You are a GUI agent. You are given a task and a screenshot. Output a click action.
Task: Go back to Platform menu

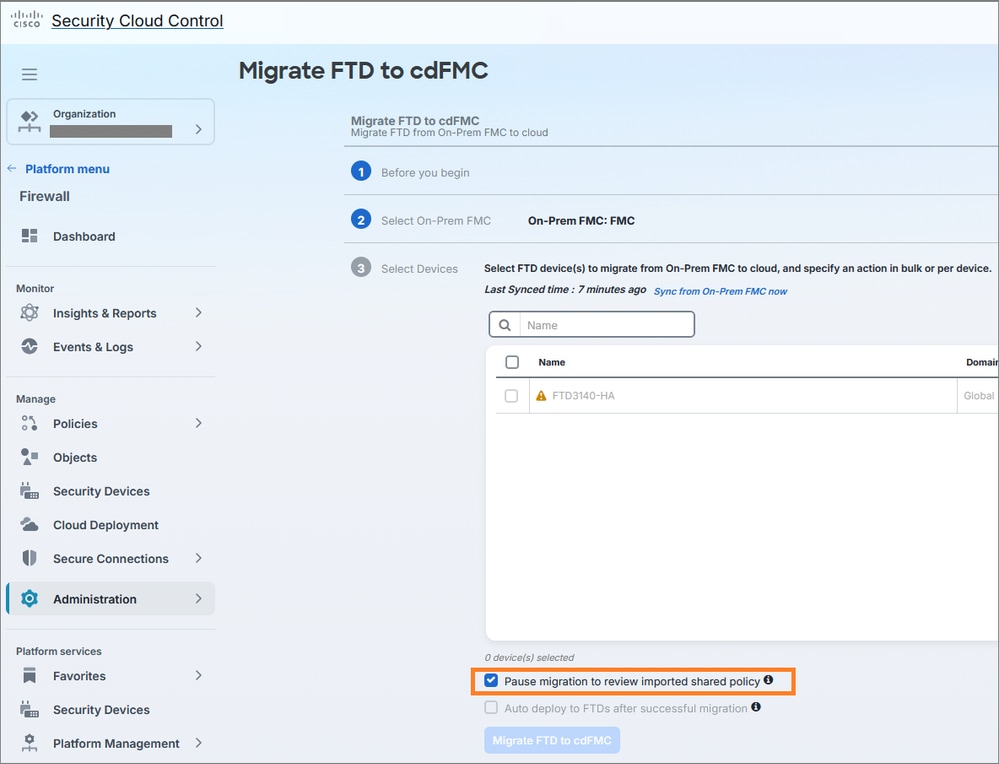click(x=67, y=169)
